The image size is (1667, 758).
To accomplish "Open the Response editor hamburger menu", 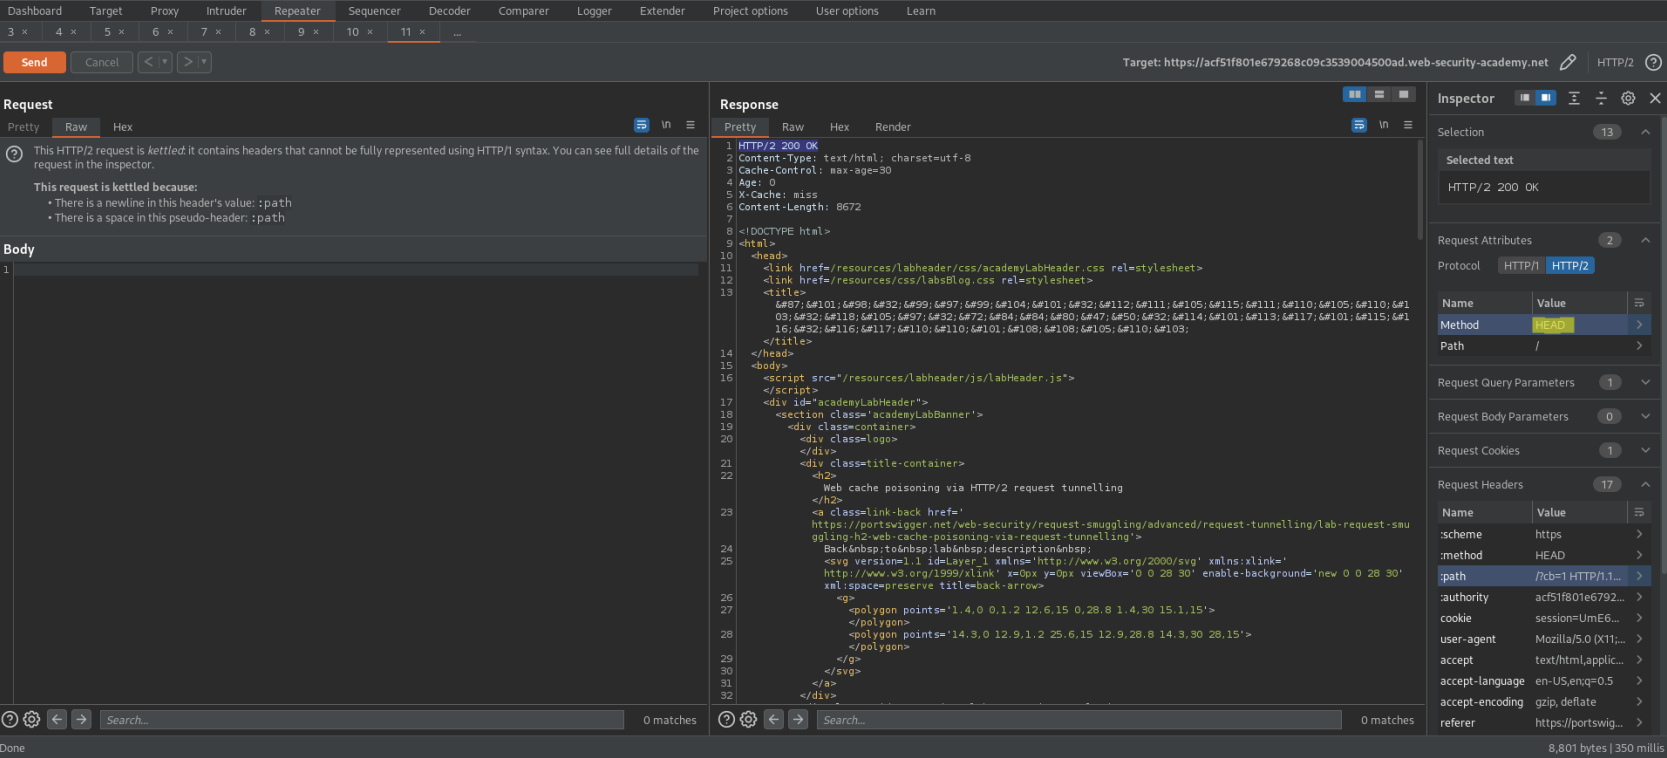I will click(1408, 125).
